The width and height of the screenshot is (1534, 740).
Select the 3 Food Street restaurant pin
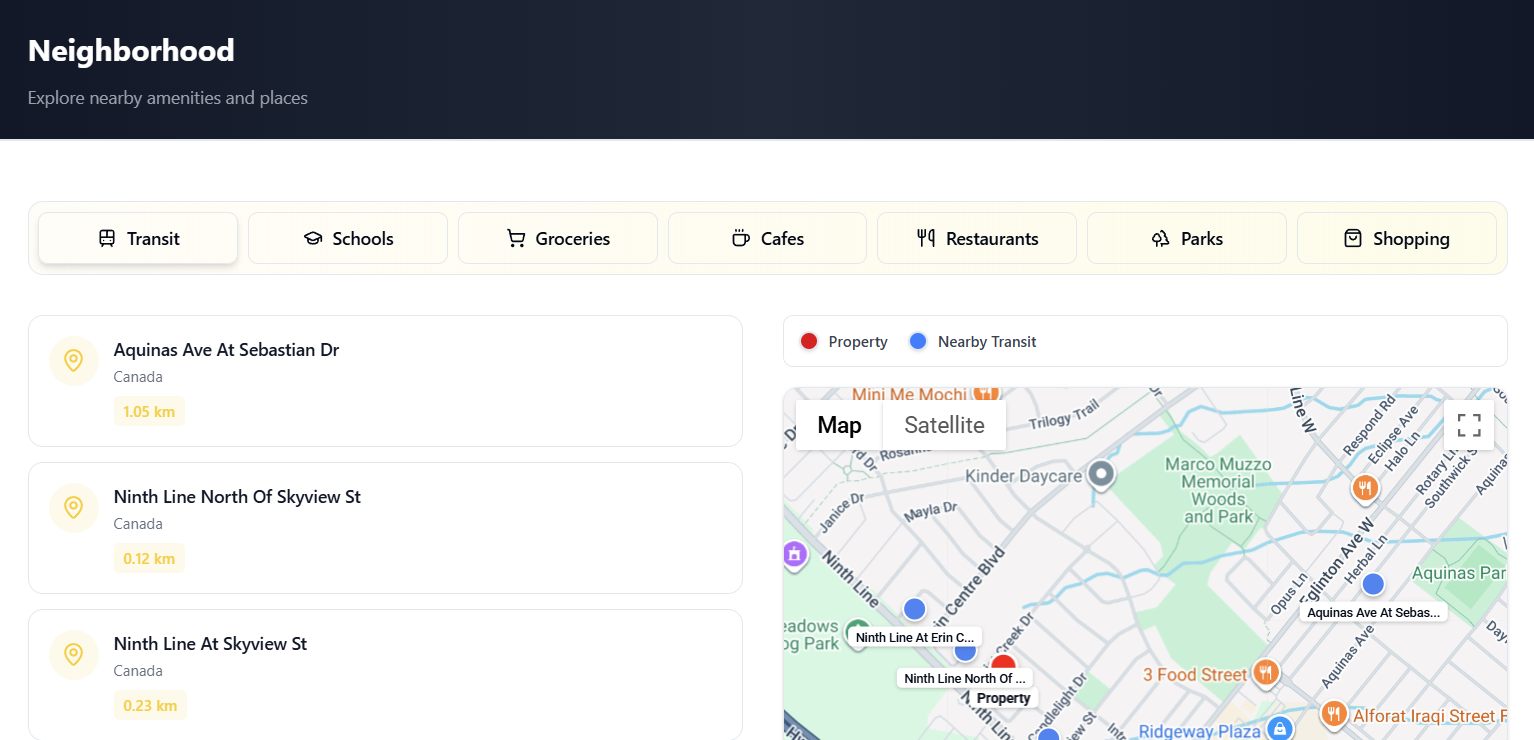pos(1266,672)
